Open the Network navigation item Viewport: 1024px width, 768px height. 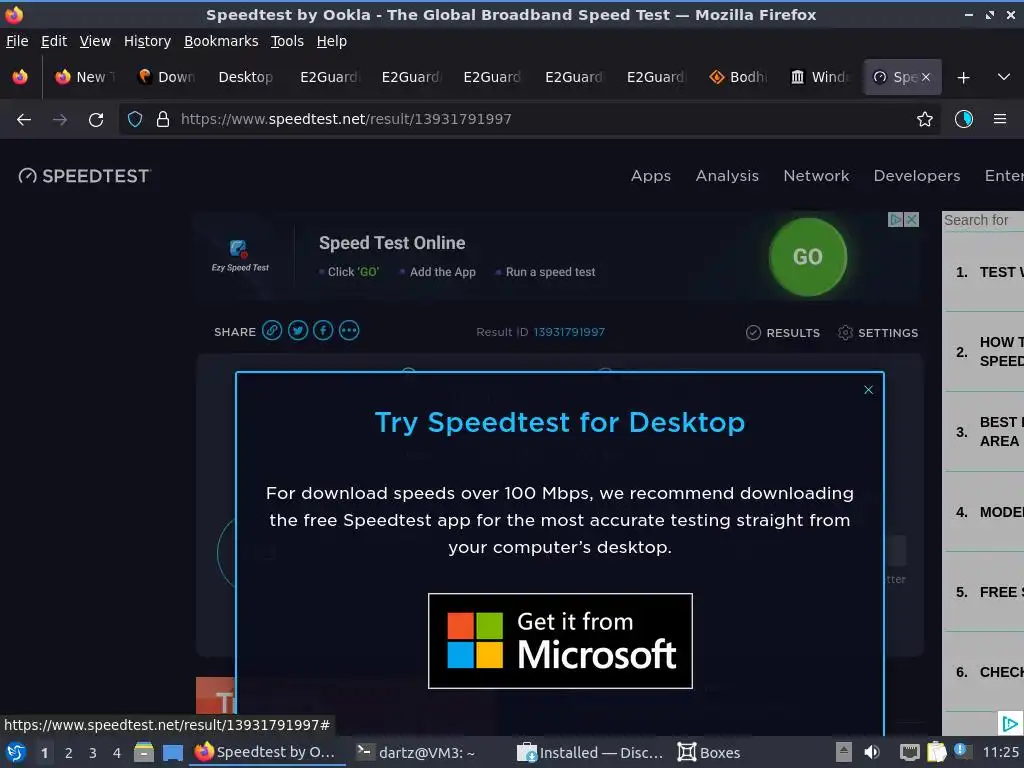[x=816, y=176]
